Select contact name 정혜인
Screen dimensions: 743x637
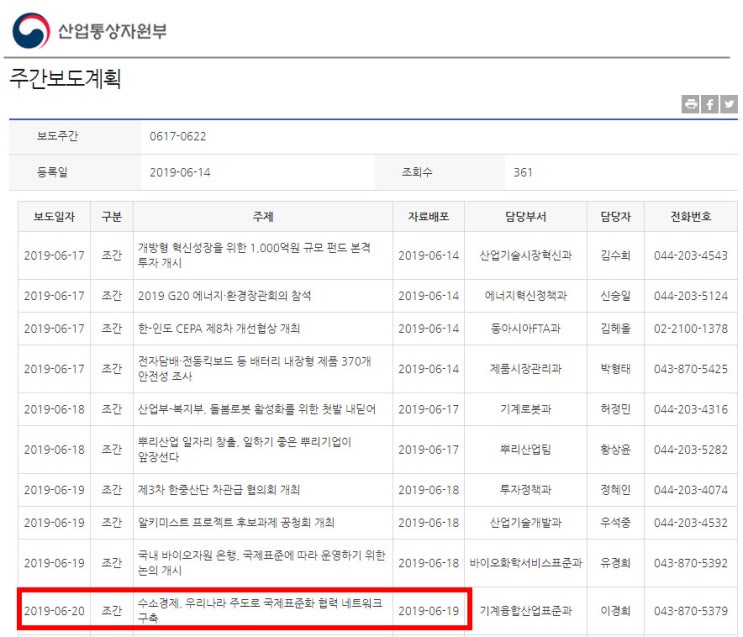616,490
